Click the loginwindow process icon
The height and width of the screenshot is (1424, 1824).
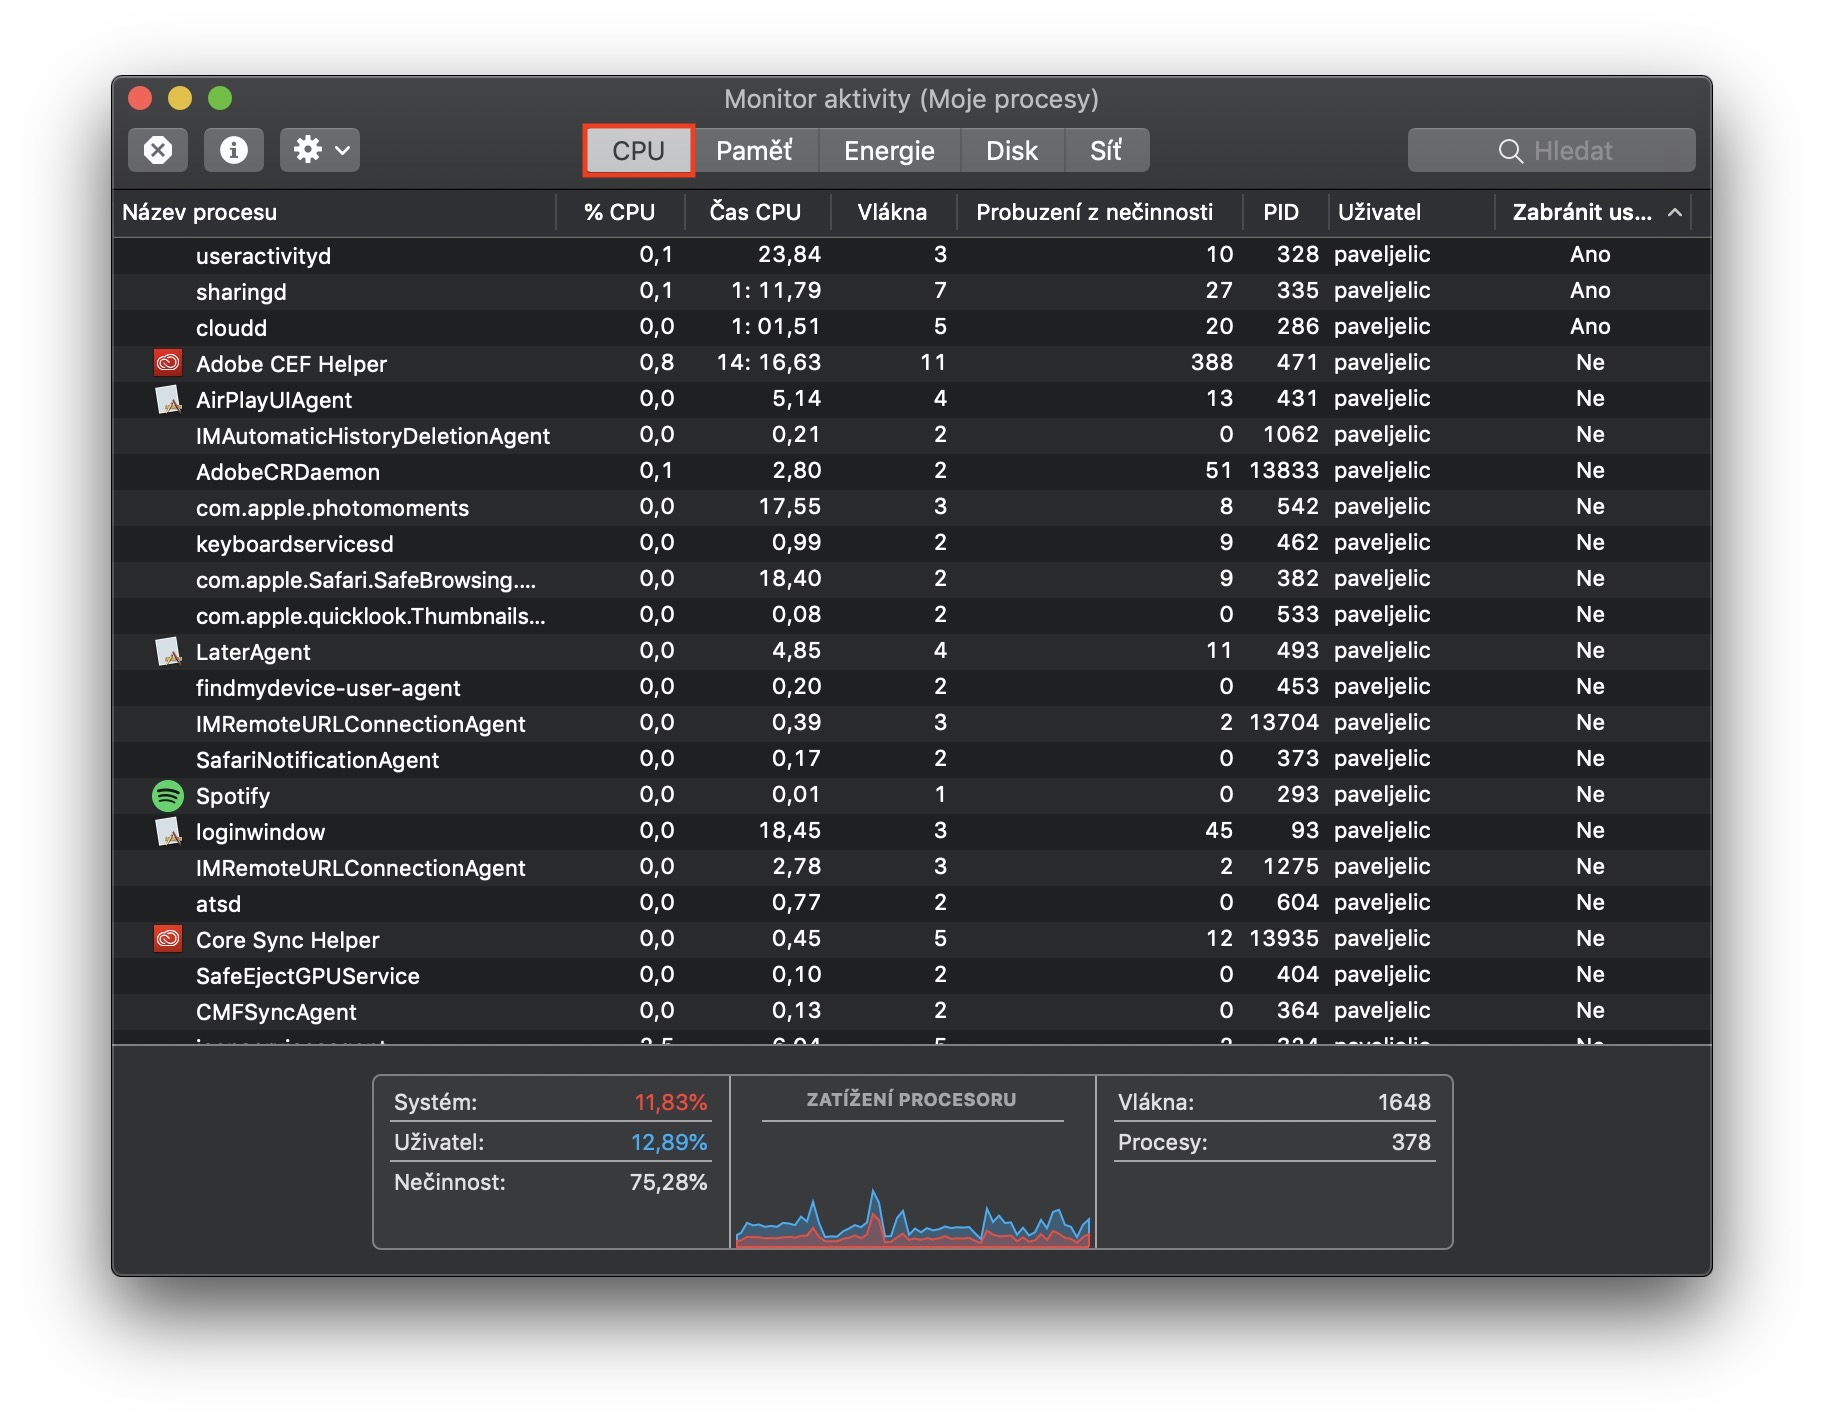(x=168, y=832)
